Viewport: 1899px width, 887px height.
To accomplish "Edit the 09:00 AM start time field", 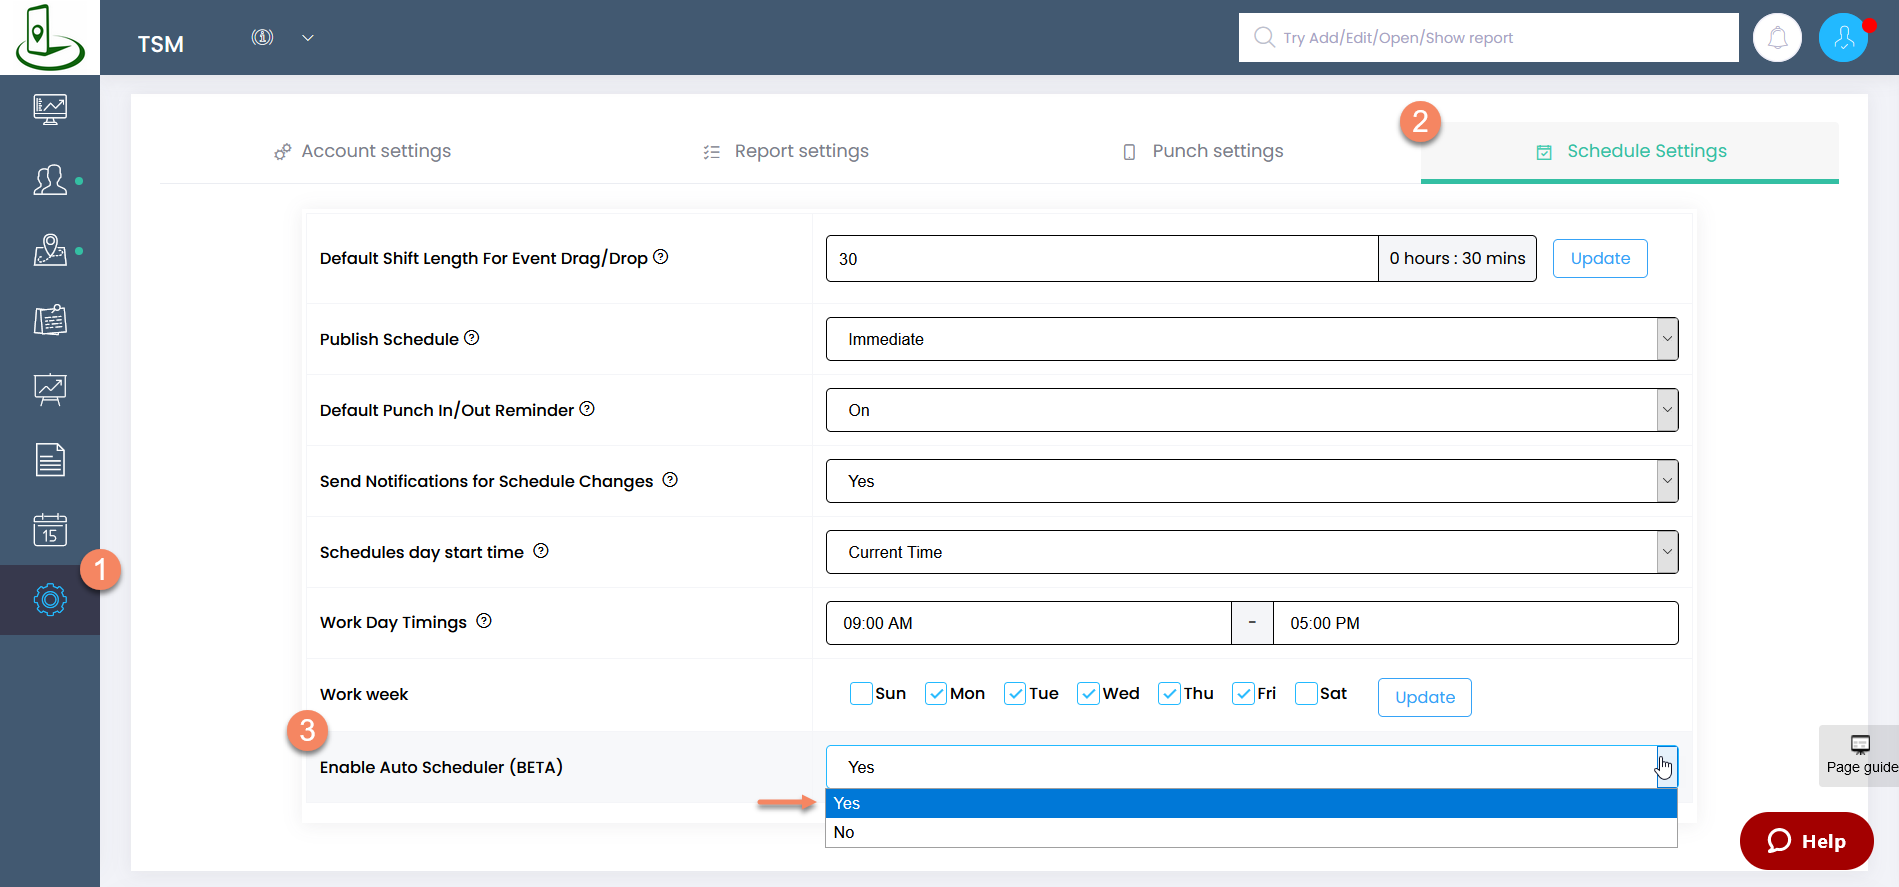I will [x=1029, y=623].
